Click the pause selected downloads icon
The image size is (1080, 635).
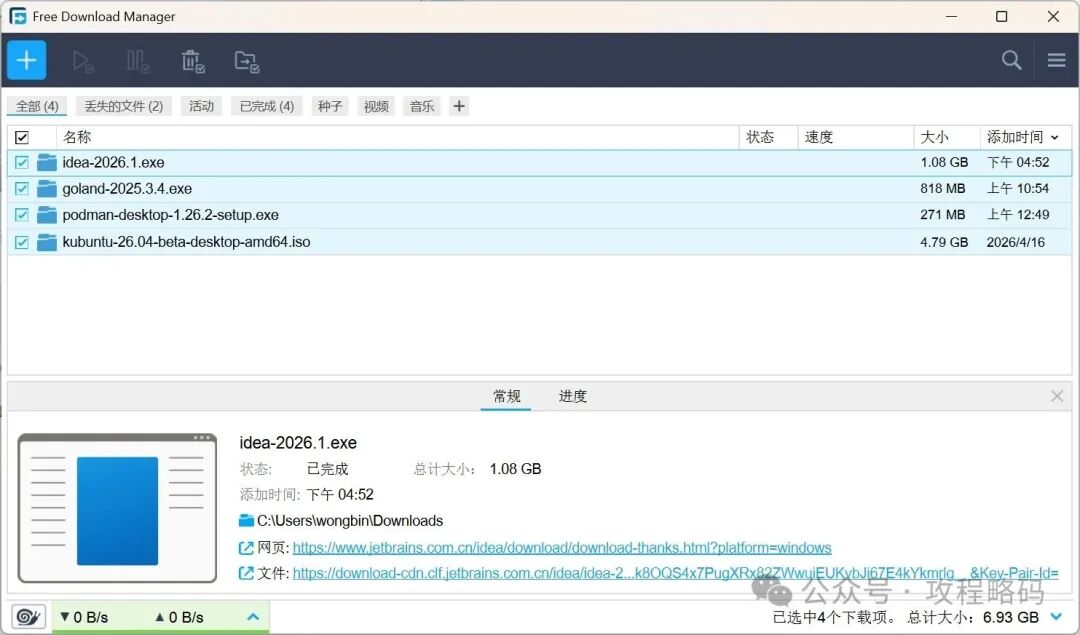[x=138, y=61]
